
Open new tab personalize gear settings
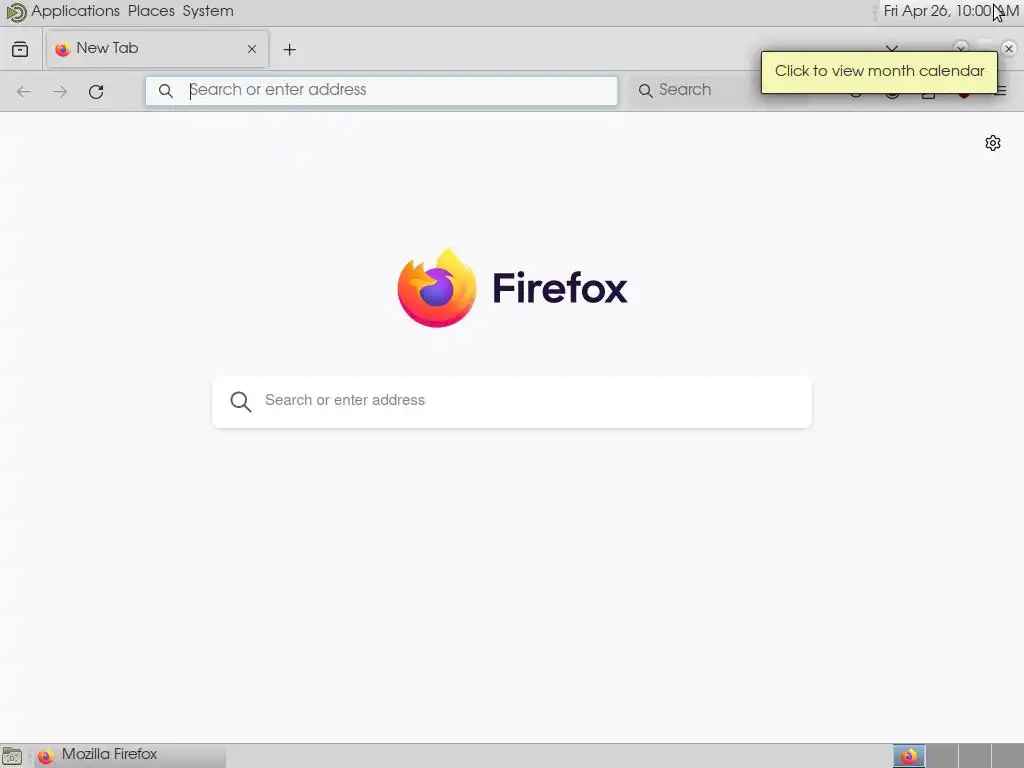click(x=993, y=143)
